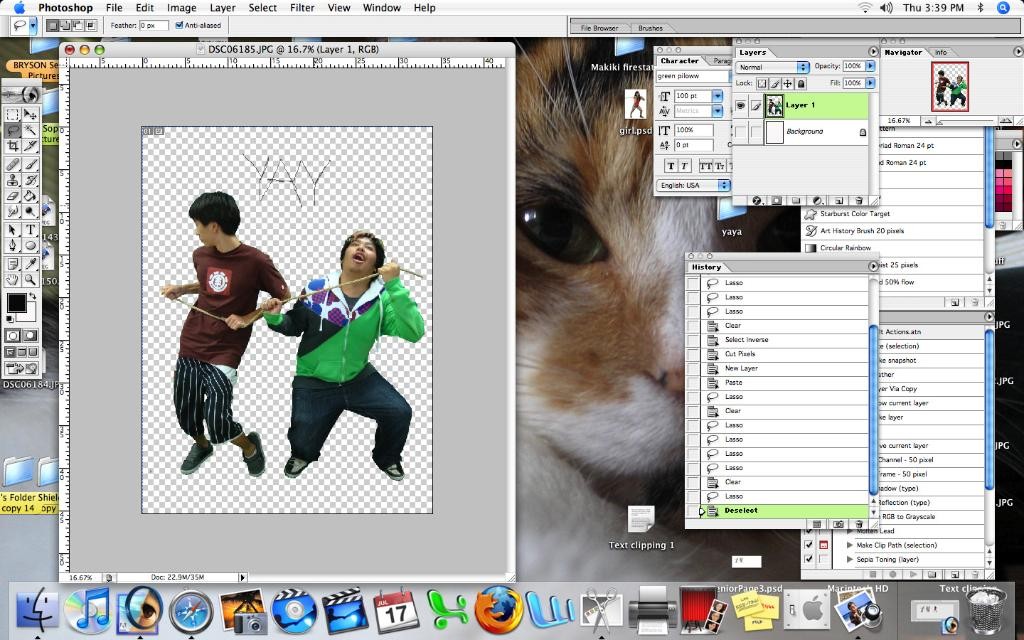Select the Smudge tool

(x=12, y=211)
